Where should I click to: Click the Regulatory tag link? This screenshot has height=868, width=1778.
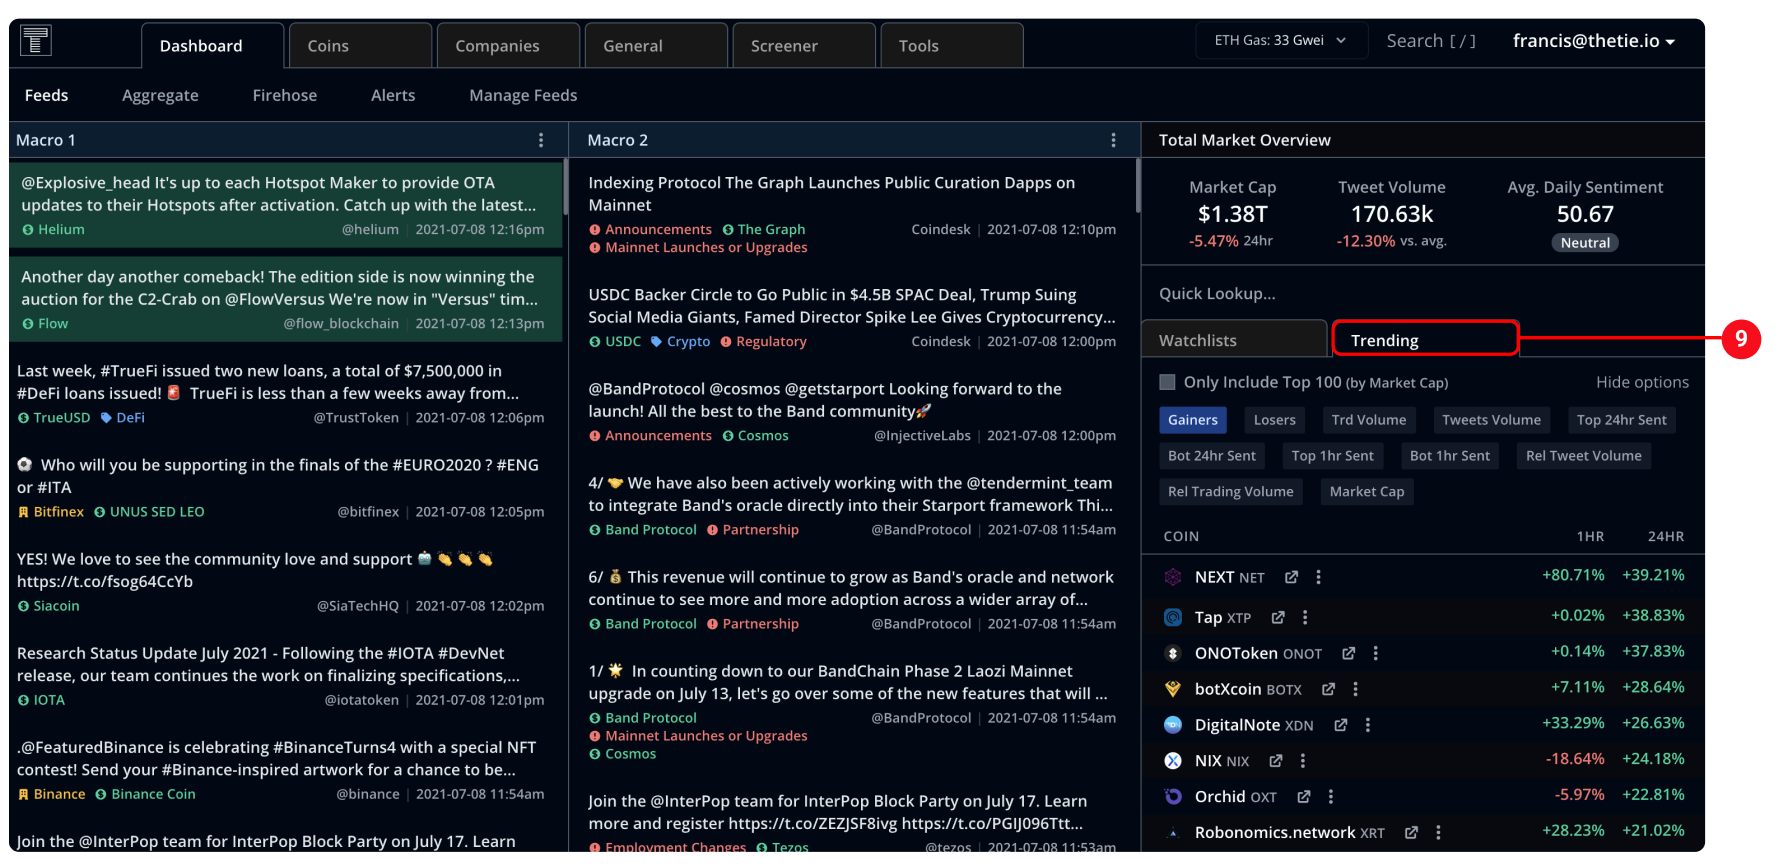(x=763, y=342)
